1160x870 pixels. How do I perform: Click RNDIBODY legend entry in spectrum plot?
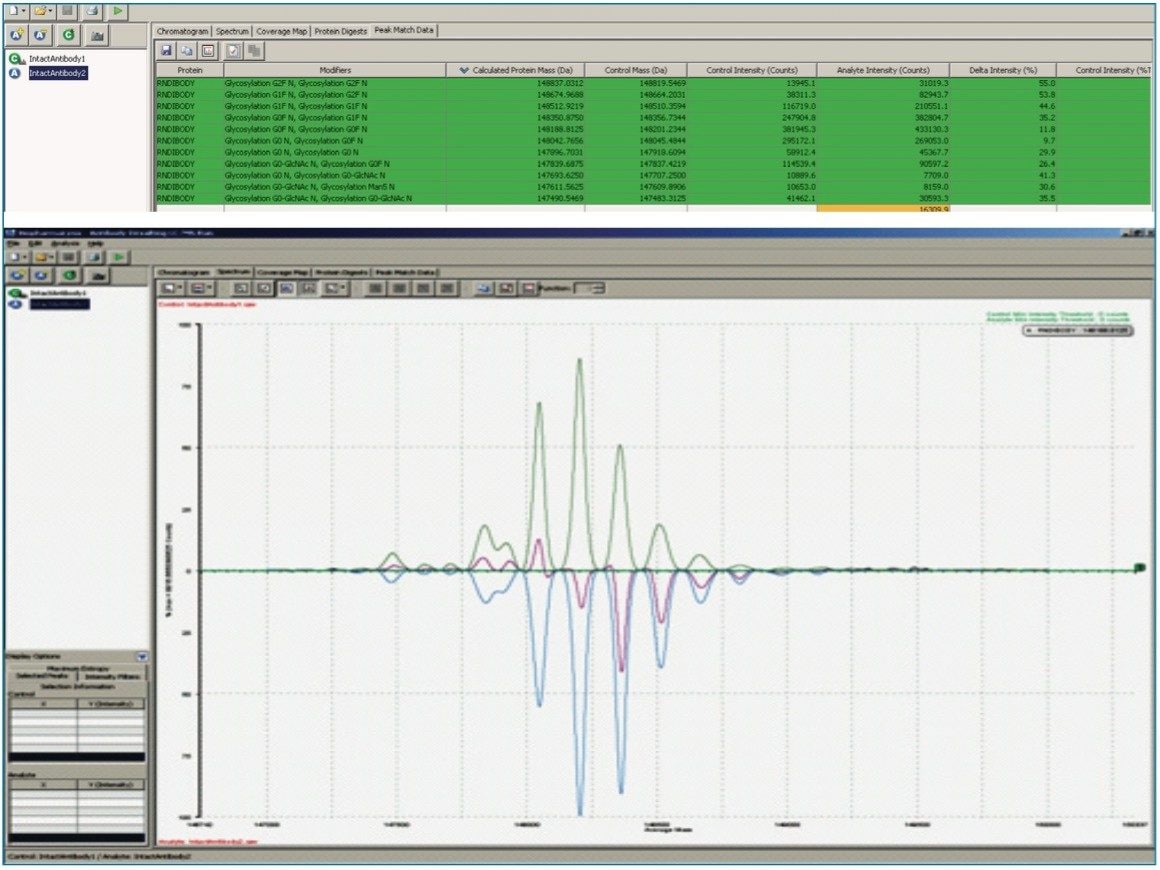1078,331
